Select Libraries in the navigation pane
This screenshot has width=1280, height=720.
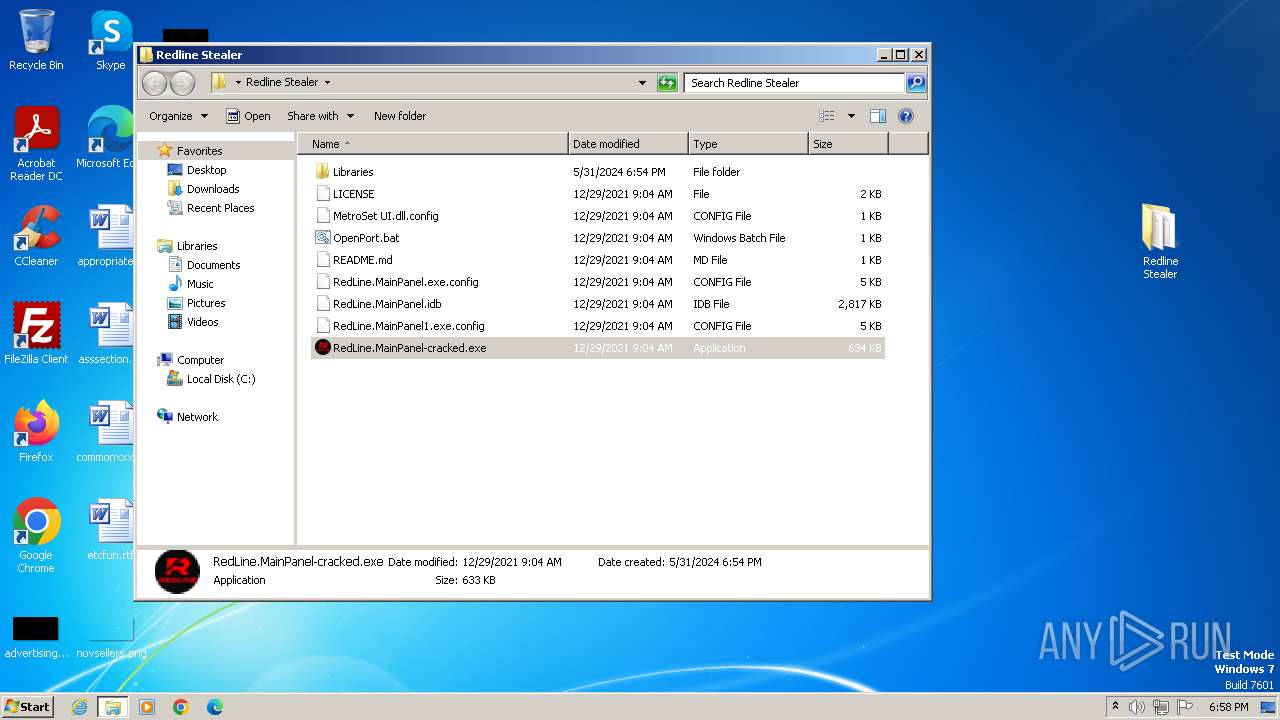(x=197, y=246)
